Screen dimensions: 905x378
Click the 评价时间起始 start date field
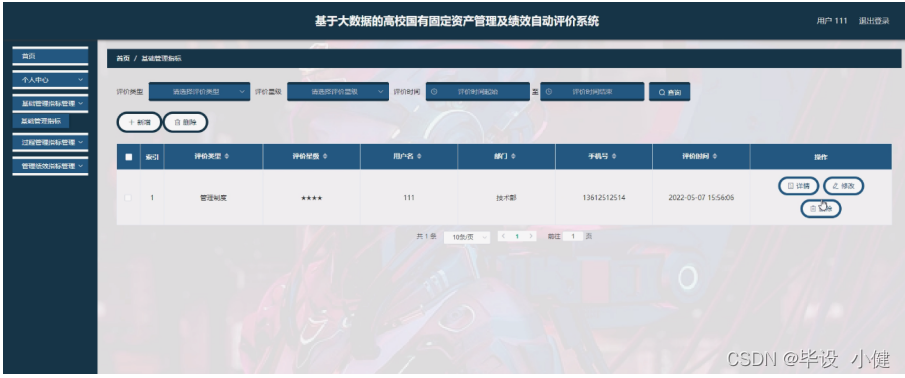point(478,92)
